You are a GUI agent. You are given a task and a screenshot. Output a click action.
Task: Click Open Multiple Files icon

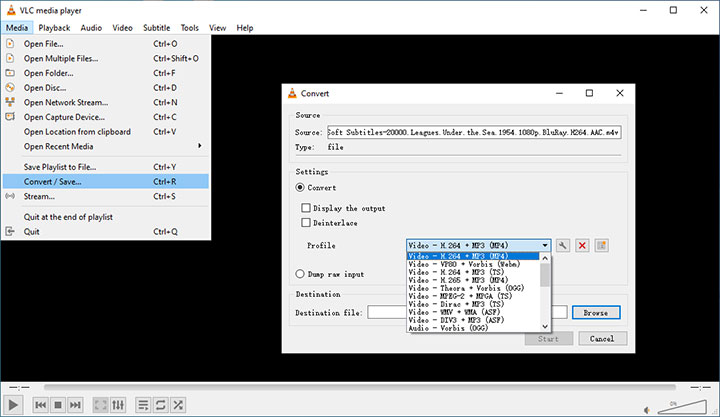[x=10, y=58]
